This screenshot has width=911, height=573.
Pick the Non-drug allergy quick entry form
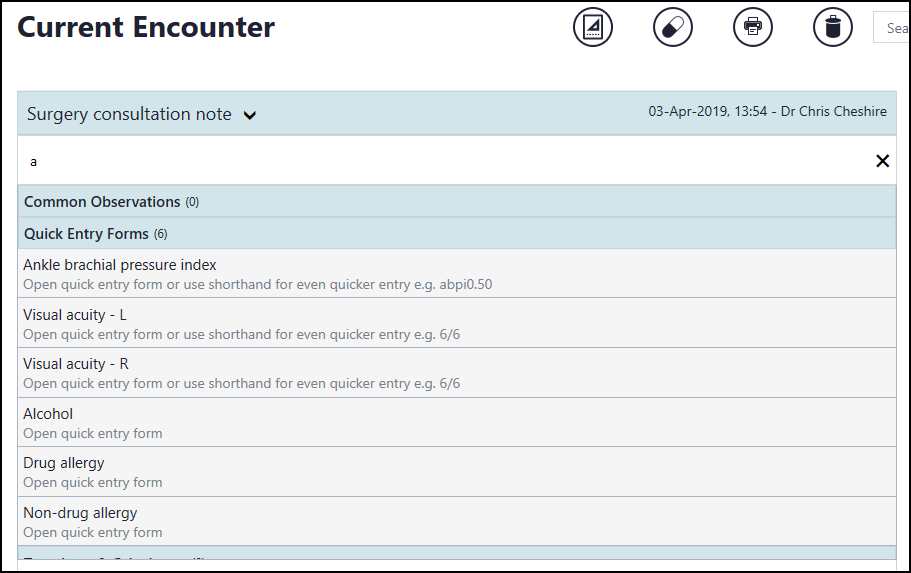coord(80,513)
